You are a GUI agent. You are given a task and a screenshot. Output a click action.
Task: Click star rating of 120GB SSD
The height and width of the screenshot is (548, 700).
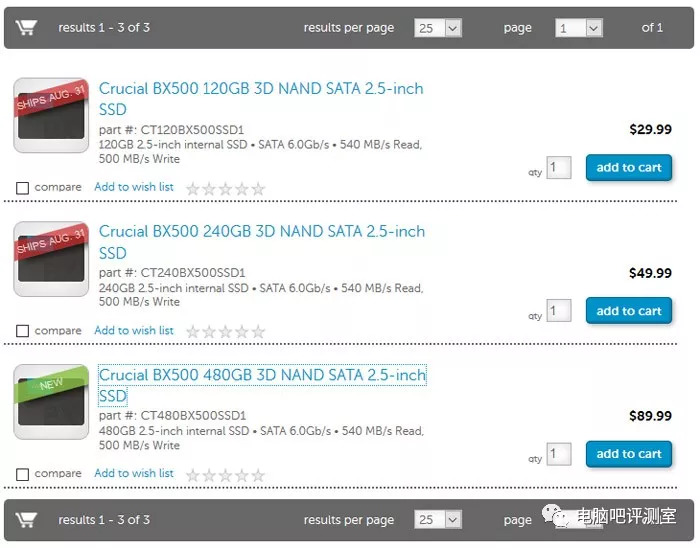click(225, 189)
